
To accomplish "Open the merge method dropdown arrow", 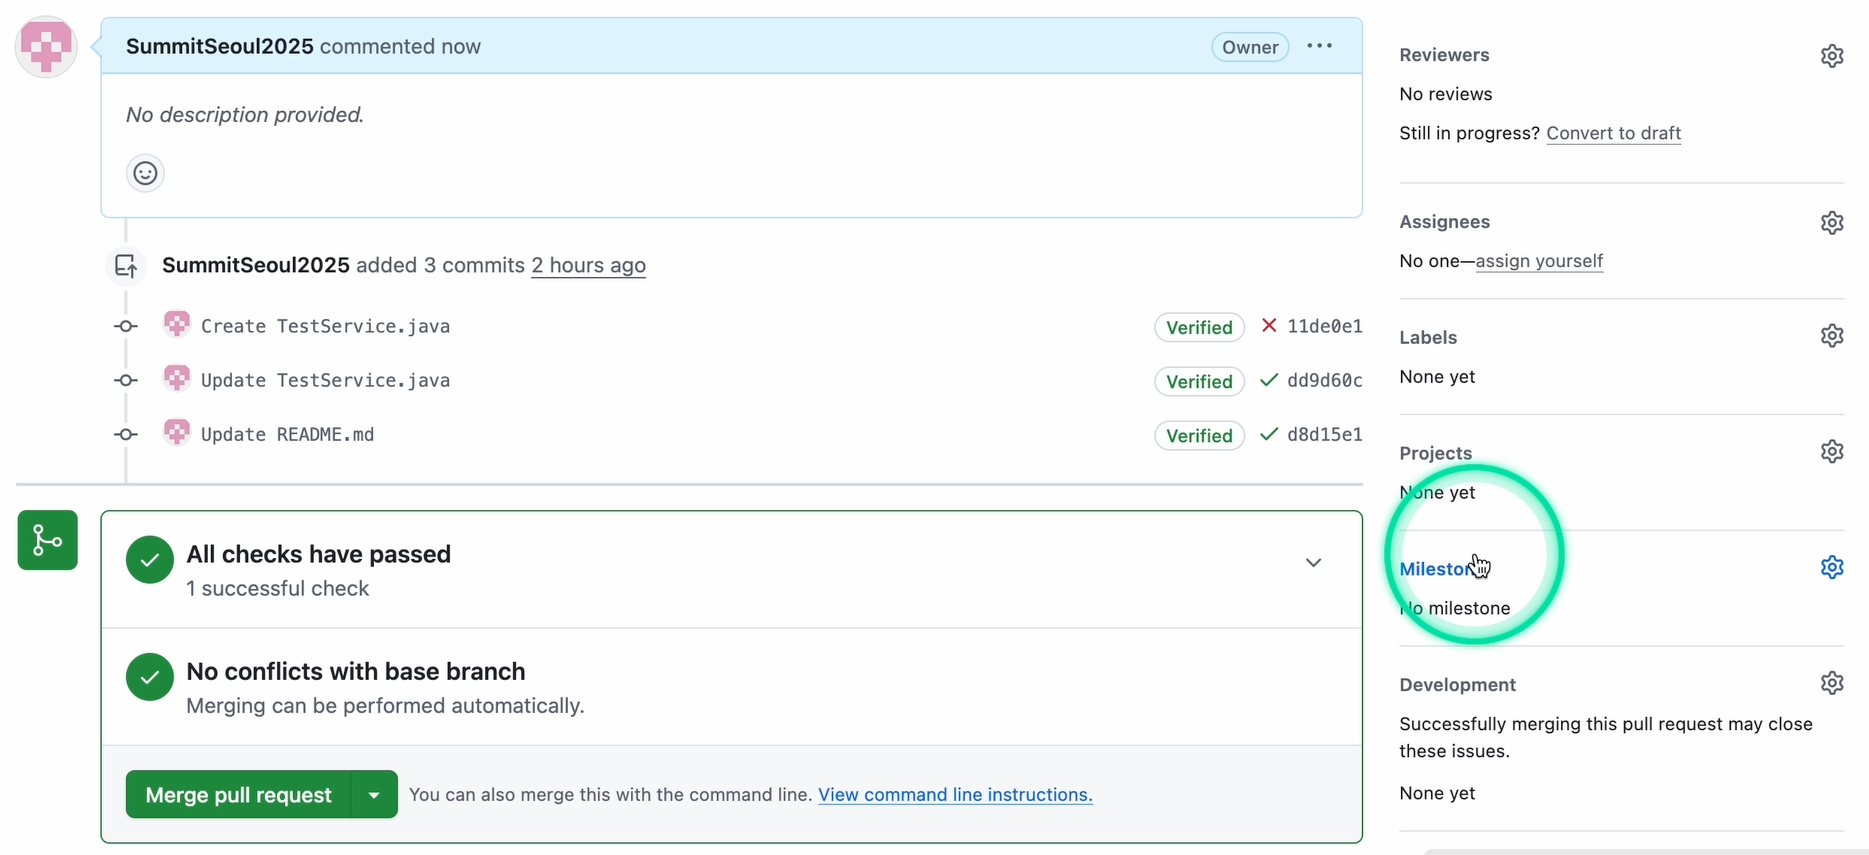I will [x=374, y=795].
